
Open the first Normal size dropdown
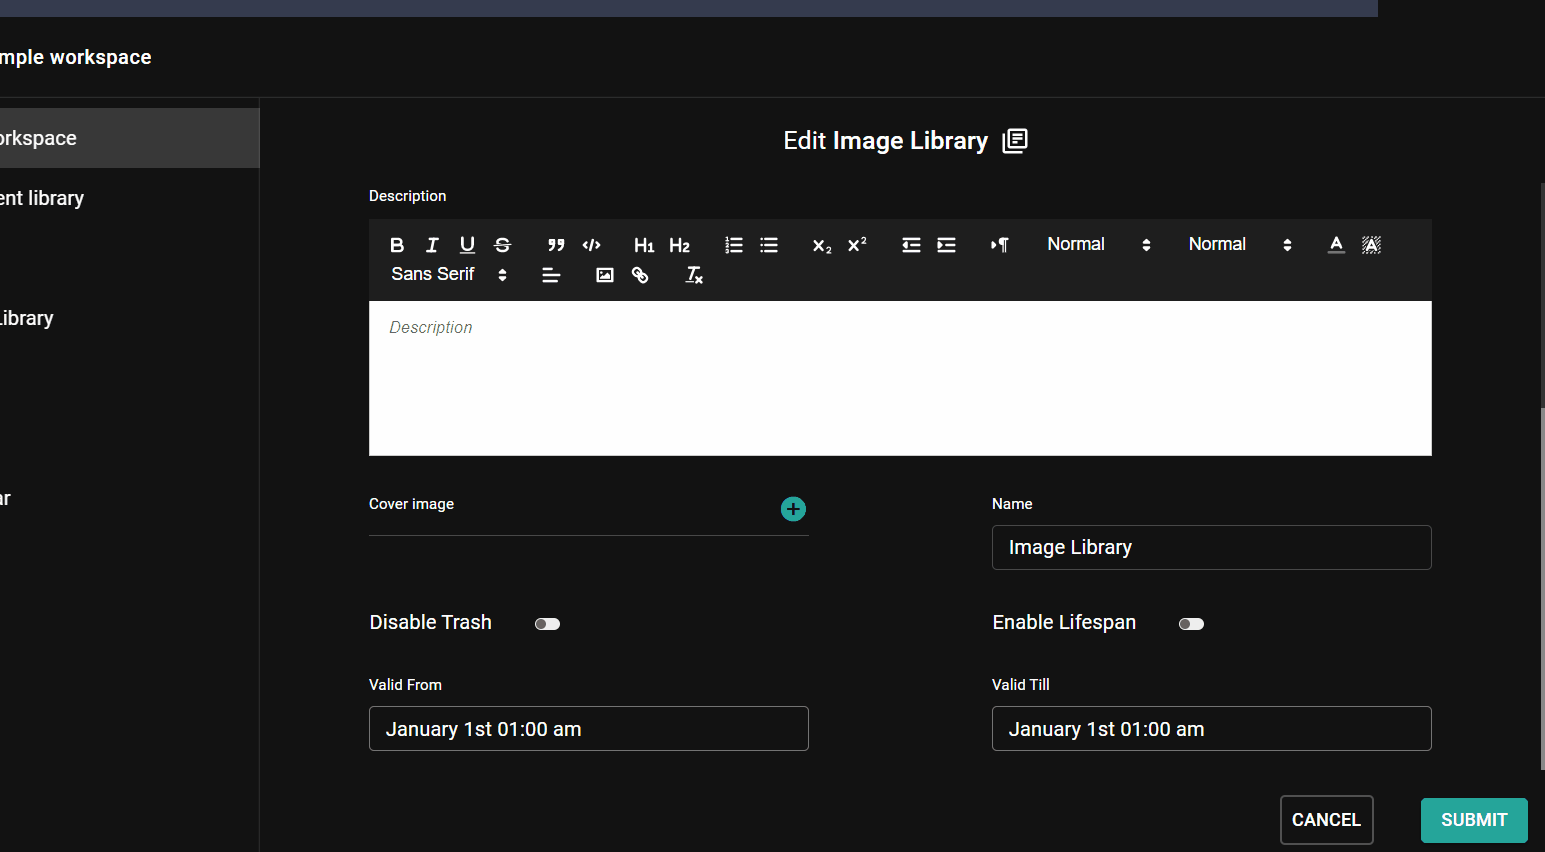[x=1099, y=245]
